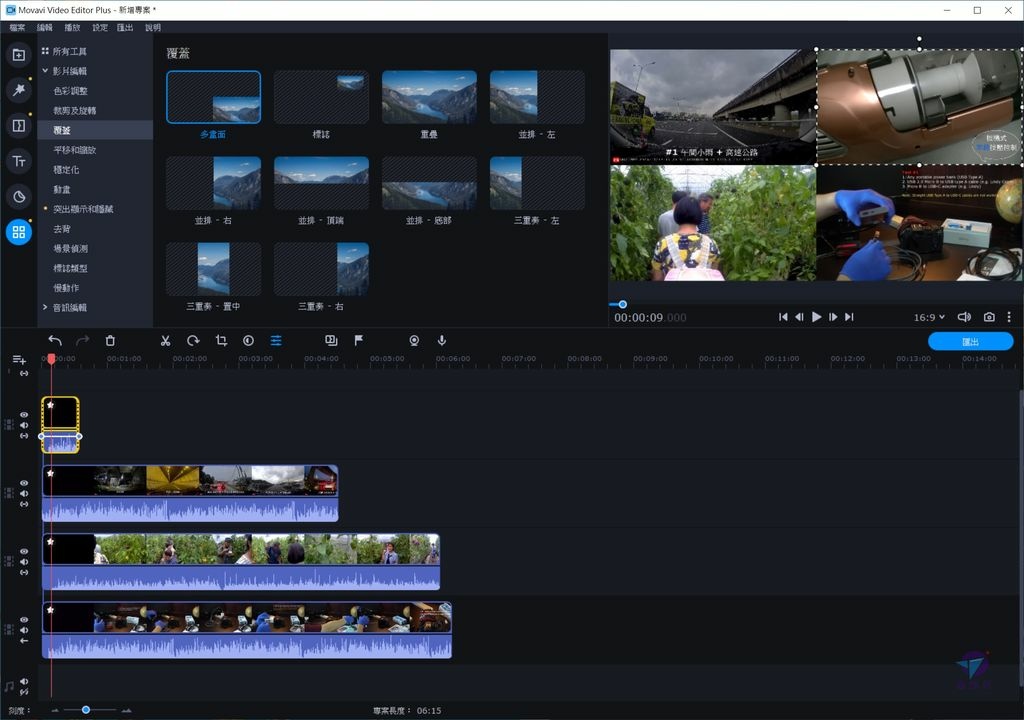Step back one frame
Screen dimensions: 1024x720
tap(799, 317)
